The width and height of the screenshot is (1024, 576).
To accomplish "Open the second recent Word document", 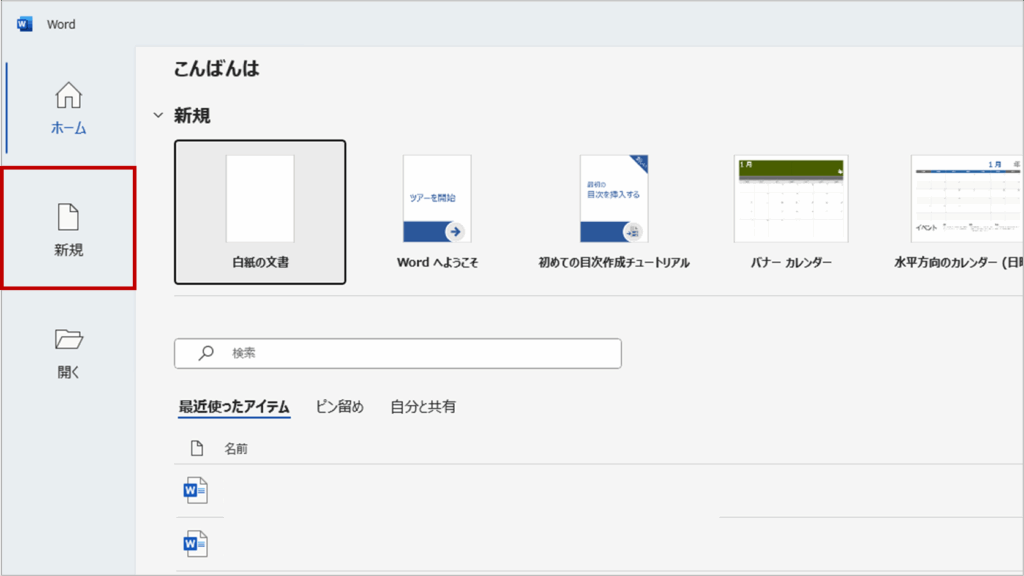I will pyautogui.click(x=195, y=544).
